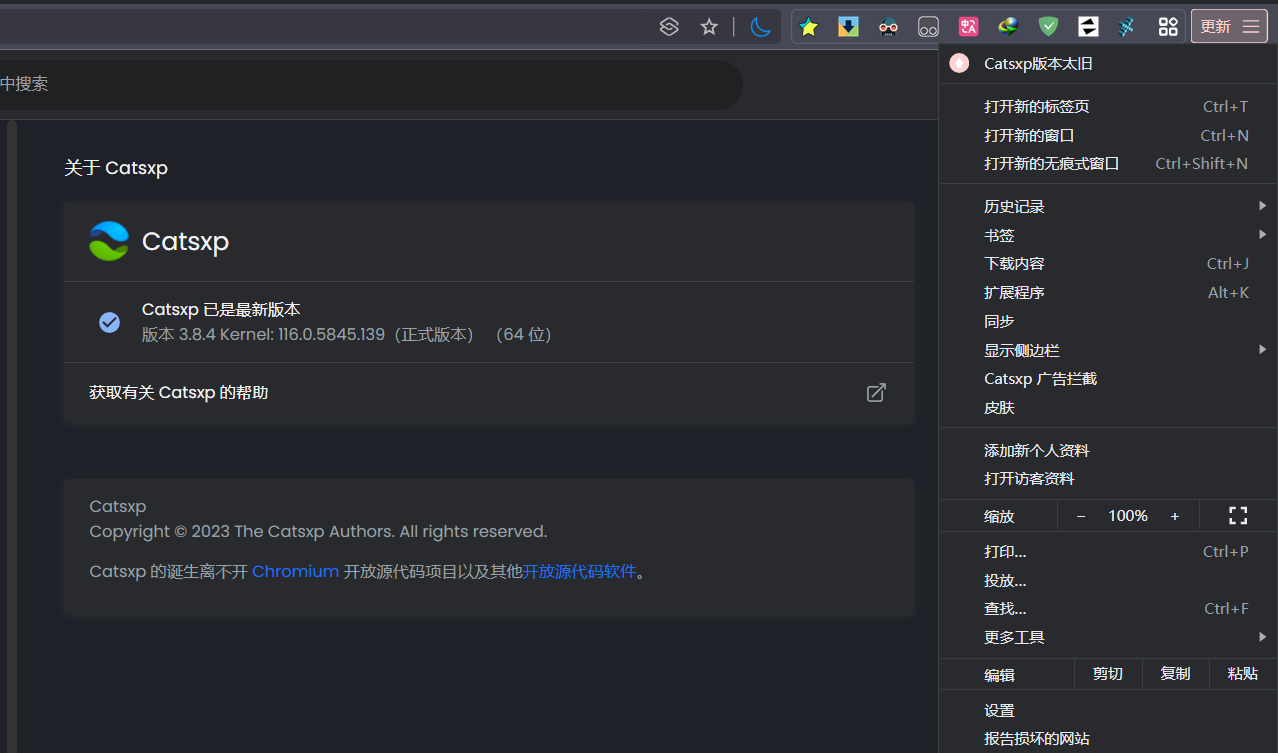Click the version text 版本 3.8.4 Kernel
The image size is (1278, 753).
coord(347,335)
